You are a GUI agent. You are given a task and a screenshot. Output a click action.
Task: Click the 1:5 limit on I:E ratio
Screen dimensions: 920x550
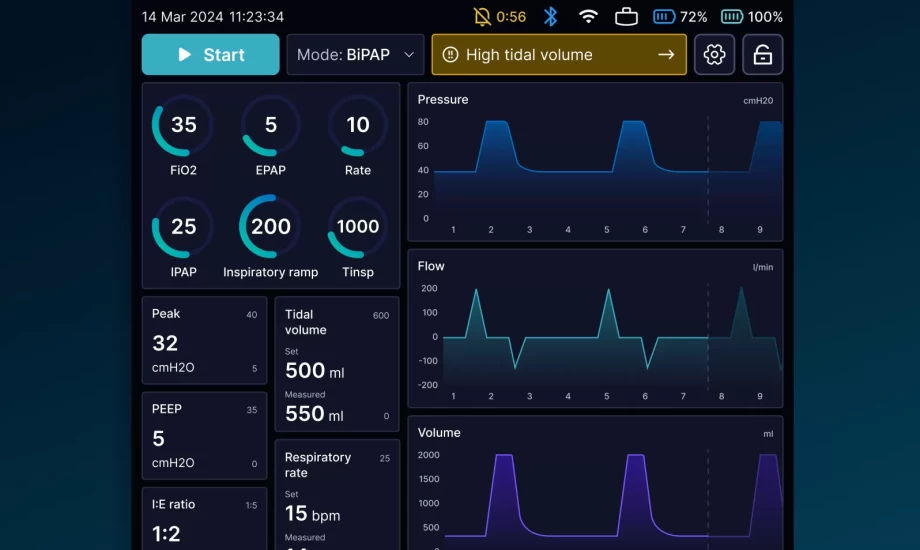[x=251, y=505]
